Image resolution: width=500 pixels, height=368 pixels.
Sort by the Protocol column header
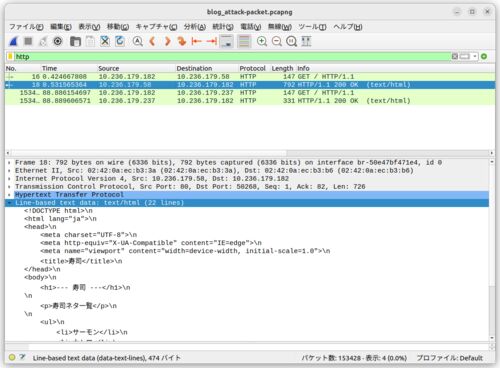254,68
